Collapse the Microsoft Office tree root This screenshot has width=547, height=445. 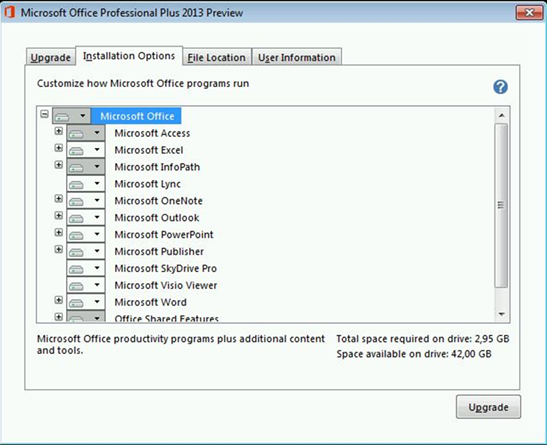pos(44,114)
